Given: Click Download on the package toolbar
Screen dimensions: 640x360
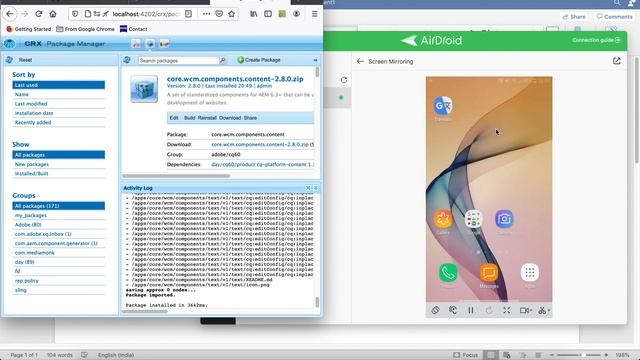Looking at the screenshot, I should [x=230, y=118].
